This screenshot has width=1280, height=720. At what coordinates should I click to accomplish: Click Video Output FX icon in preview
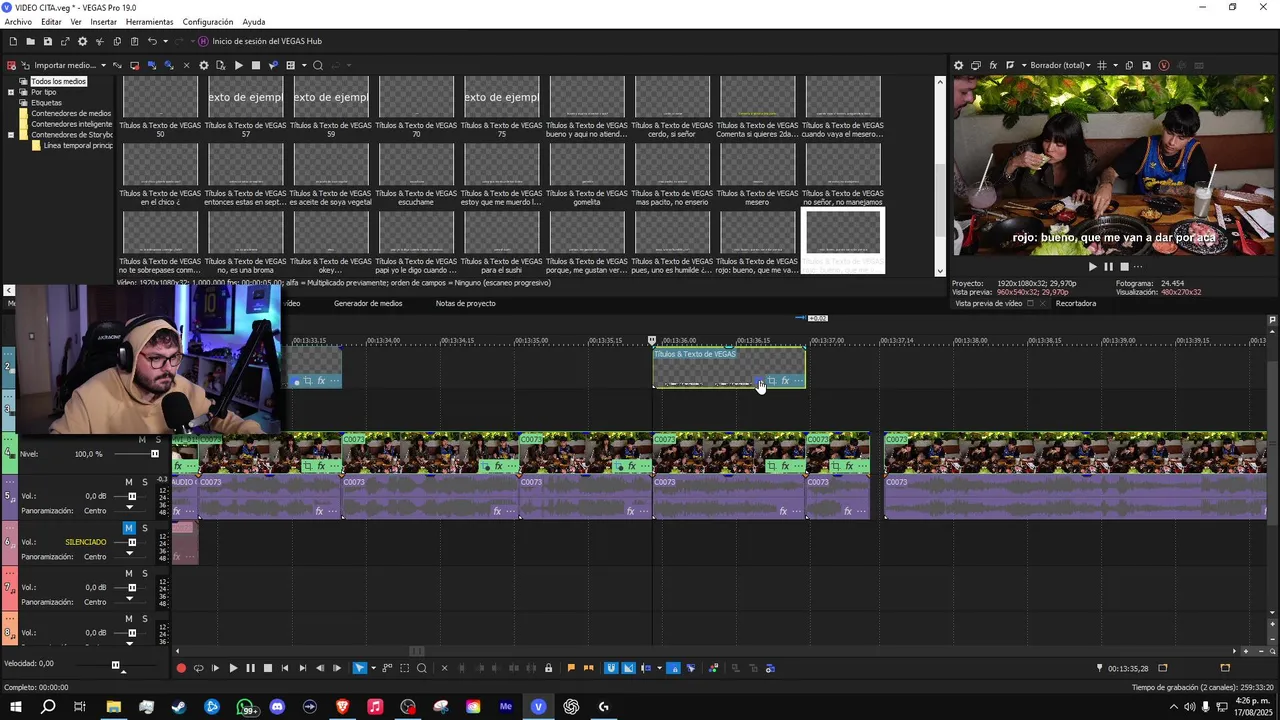coord(993,65)
